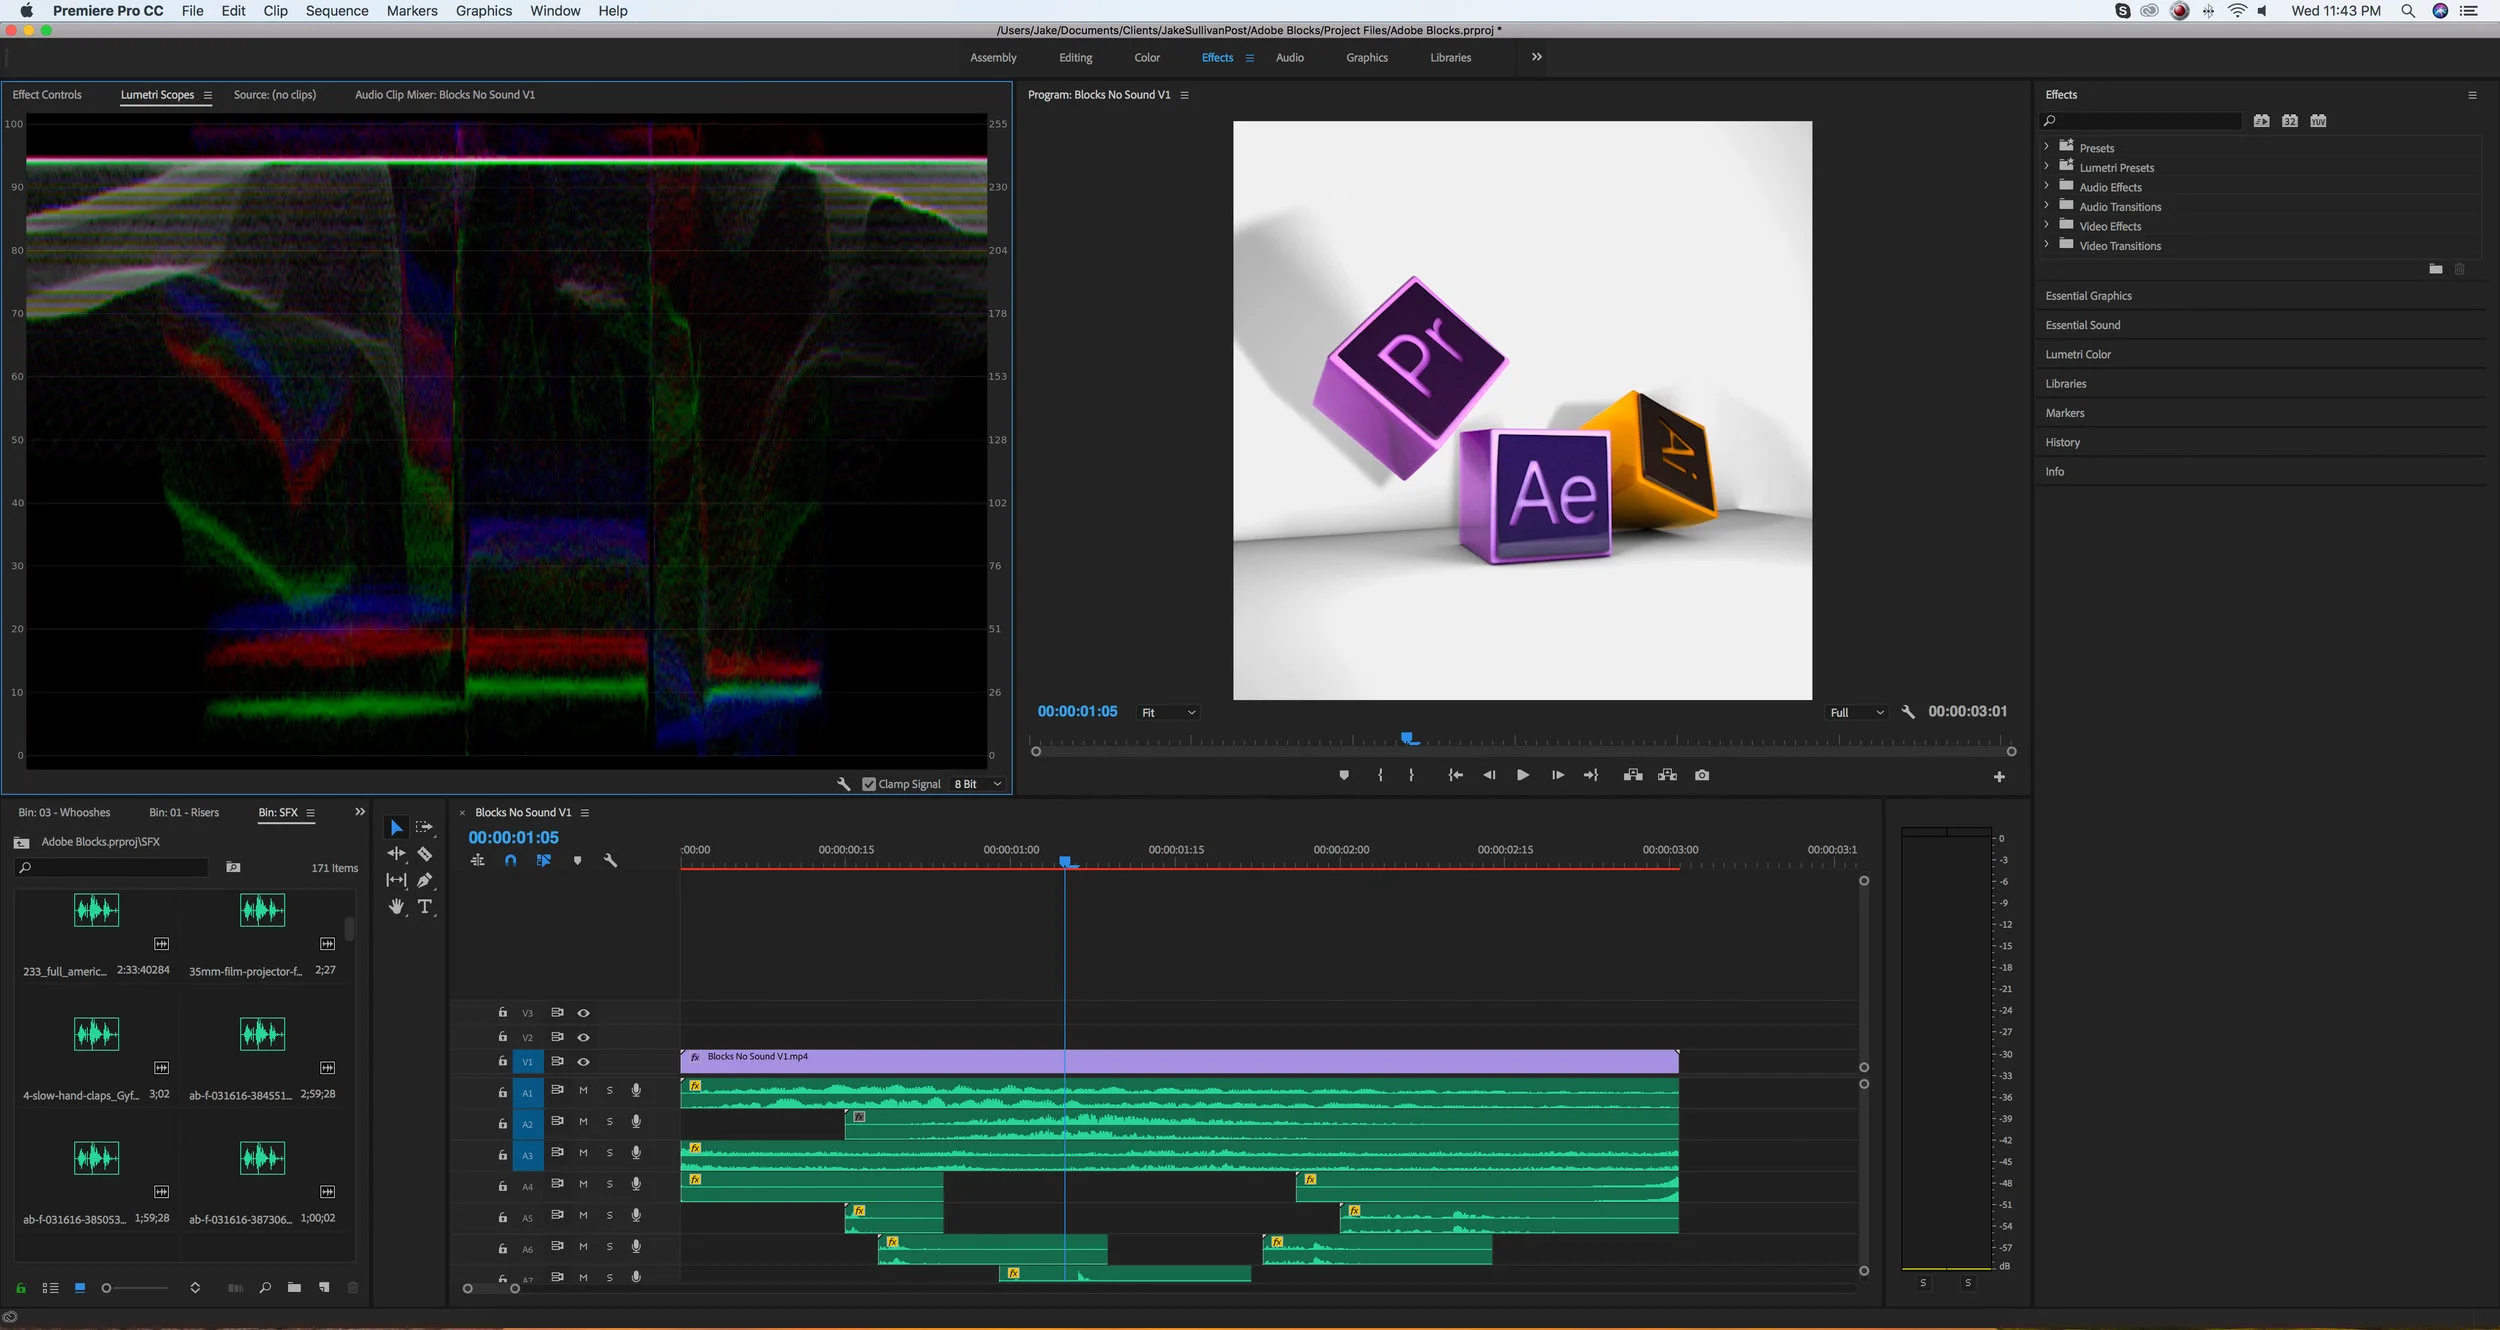Filter Accelerated Effects in Effects panel
This screenshot has height=1330, width=2500.
(2261, 121)
